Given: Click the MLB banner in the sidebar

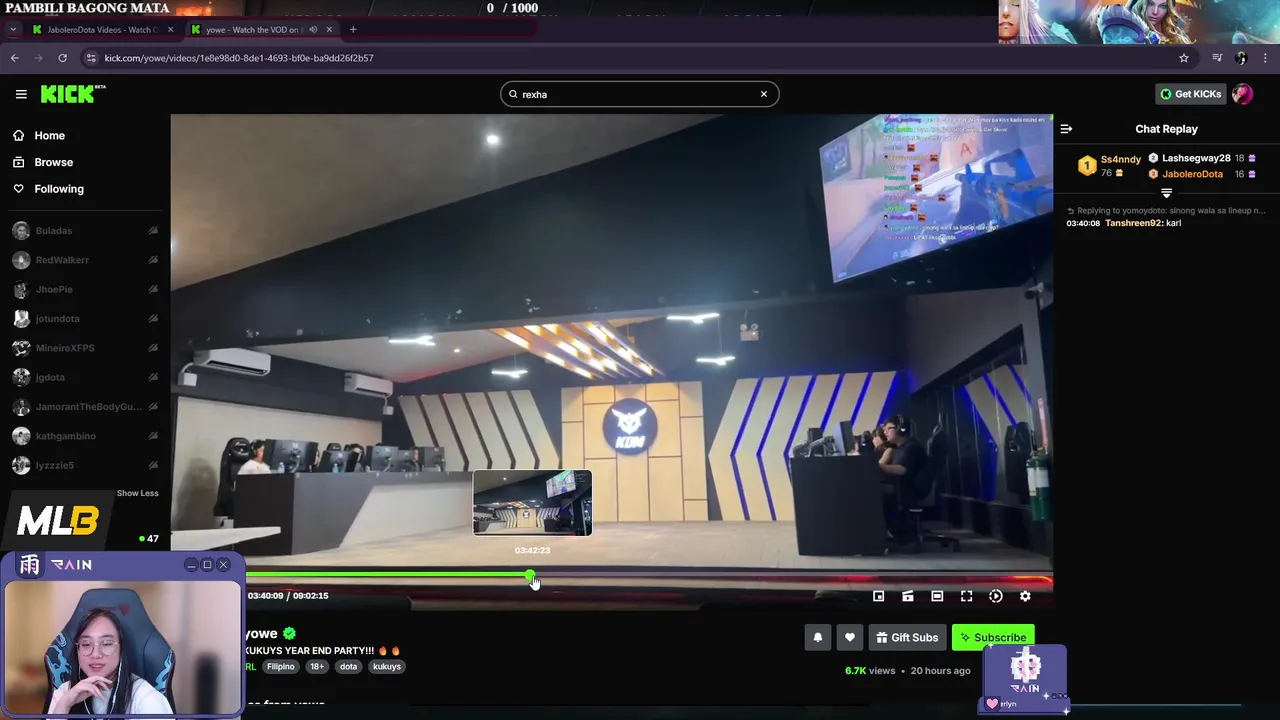Looking at the screenshot, I should pyautogui.click(x=58, y=522).
